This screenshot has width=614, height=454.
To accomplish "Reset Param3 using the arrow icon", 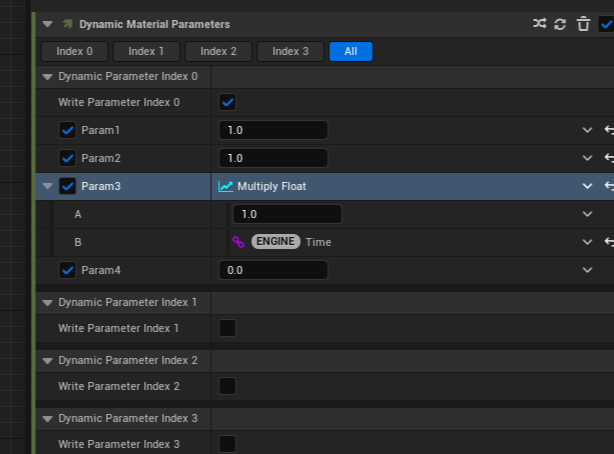I will click(608, 186).
